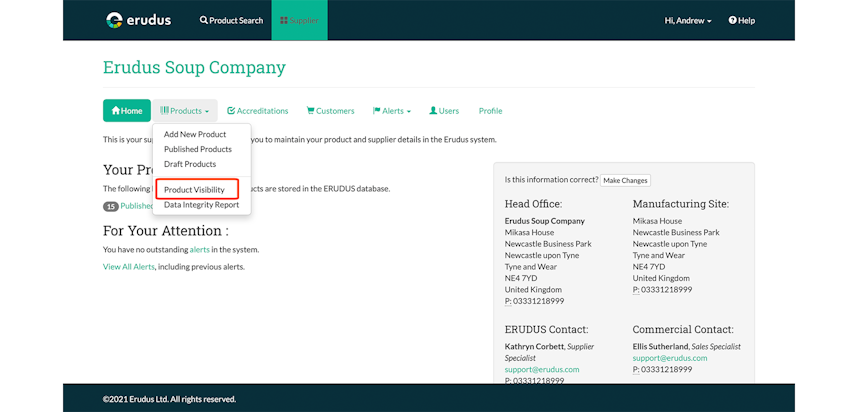Open the View All Alerts link

pyautogui.click(x=129, y=267)
